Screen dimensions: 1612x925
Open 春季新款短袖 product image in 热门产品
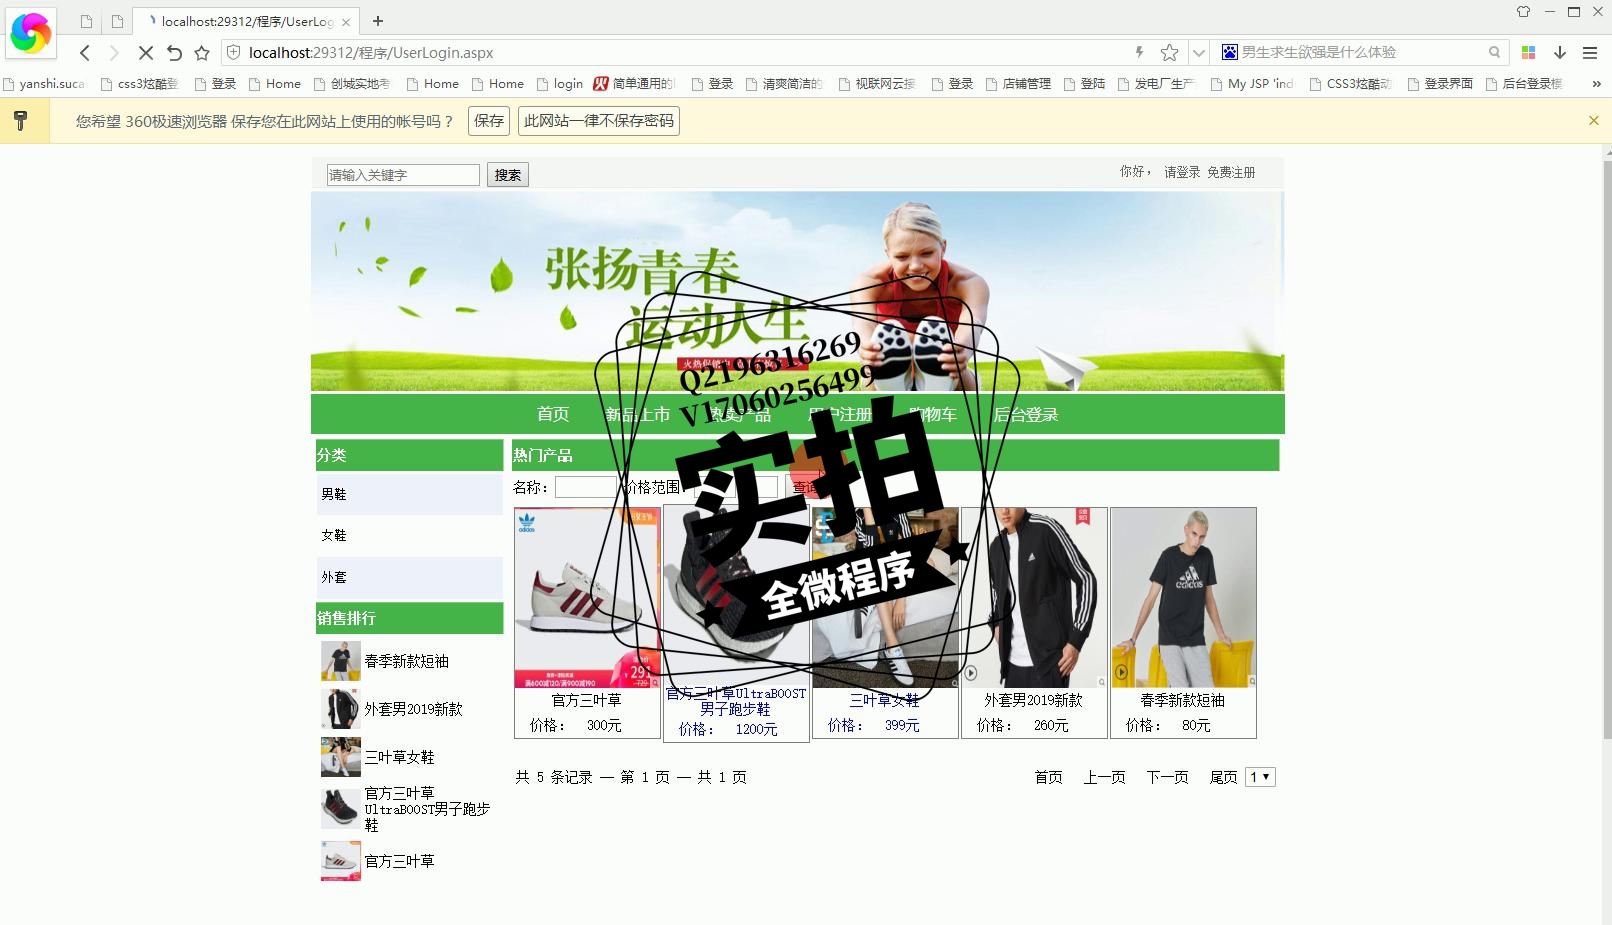click(x=1183, y=598)
